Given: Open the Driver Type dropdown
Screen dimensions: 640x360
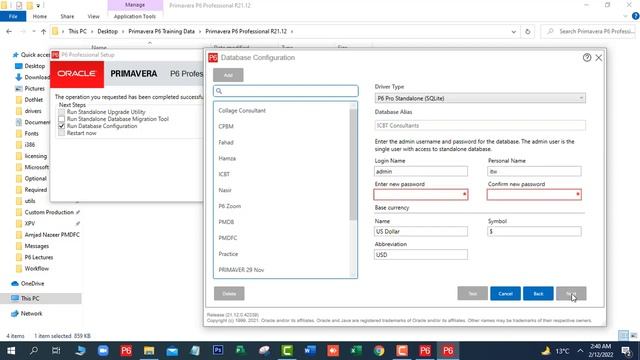Looking at the screenshot, I should coord(480,98).
